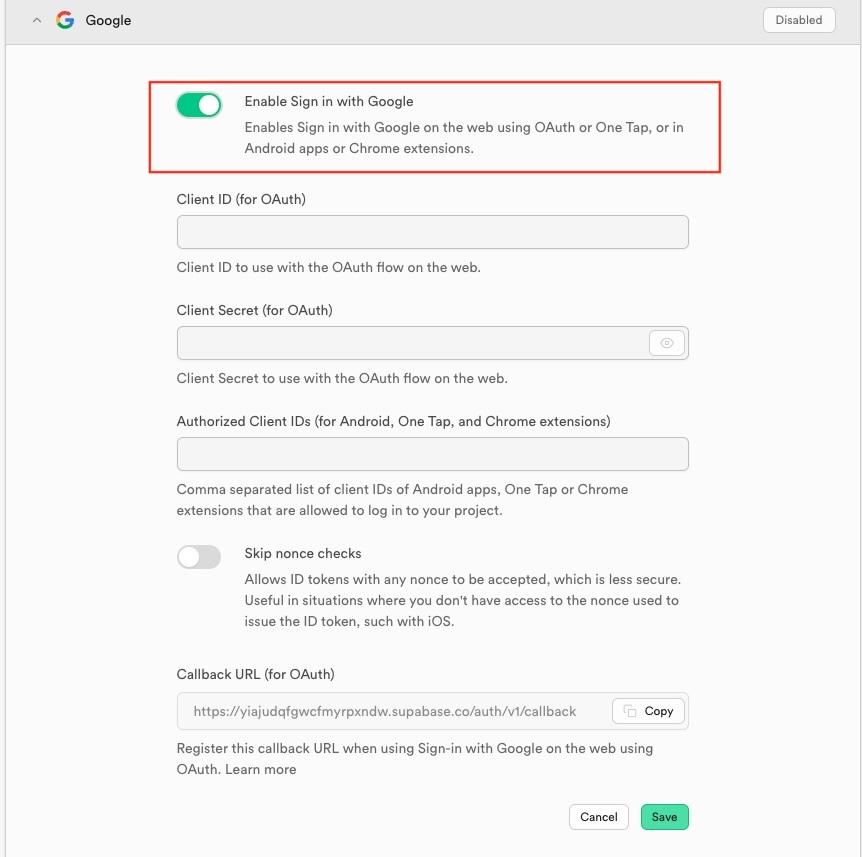Screen dimensions: 862x857
Task: Cancel changes with the Cancel button
Action: point(598,816)
